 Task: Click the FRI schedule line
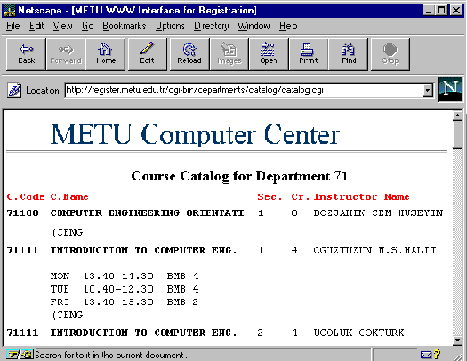(x=125, y=302)
